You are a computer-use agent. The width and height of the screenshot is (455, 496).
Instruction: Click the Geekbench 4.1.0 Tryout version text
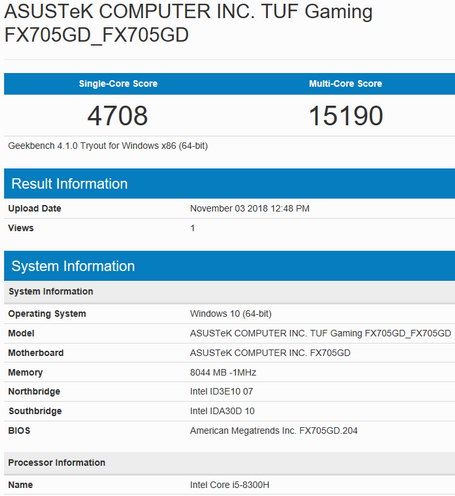point(108,146)
